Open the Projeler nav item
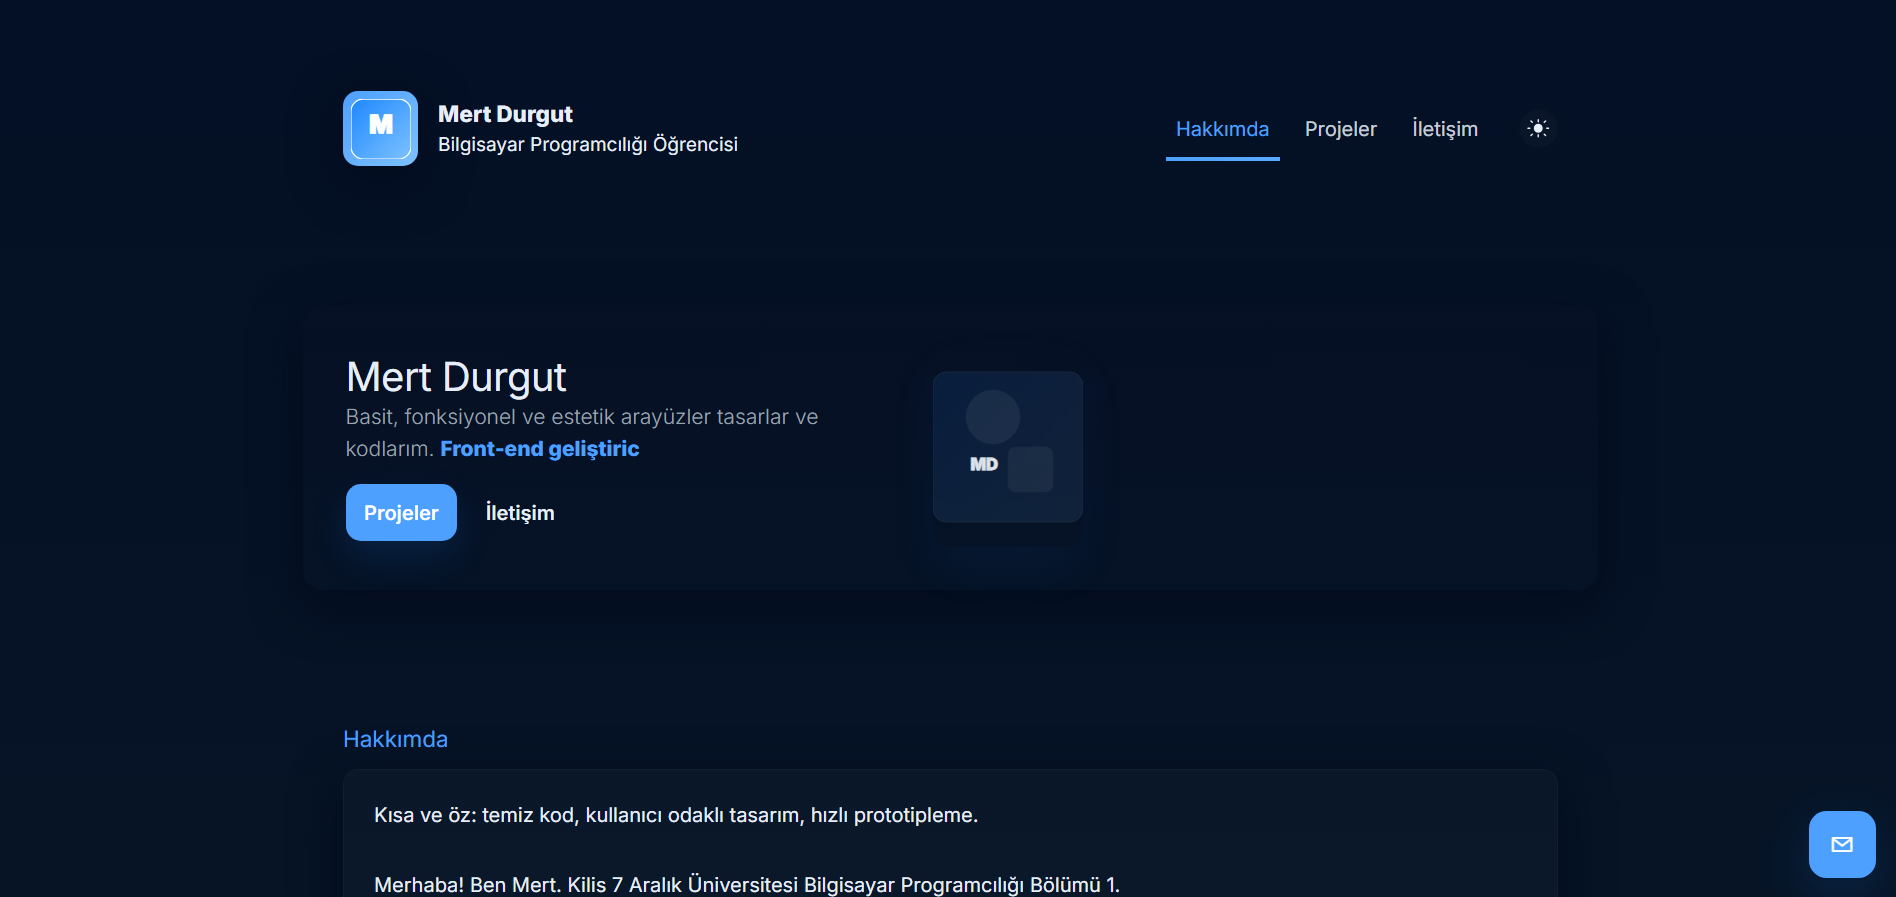1896x897 pixels. pos(1340,129)
